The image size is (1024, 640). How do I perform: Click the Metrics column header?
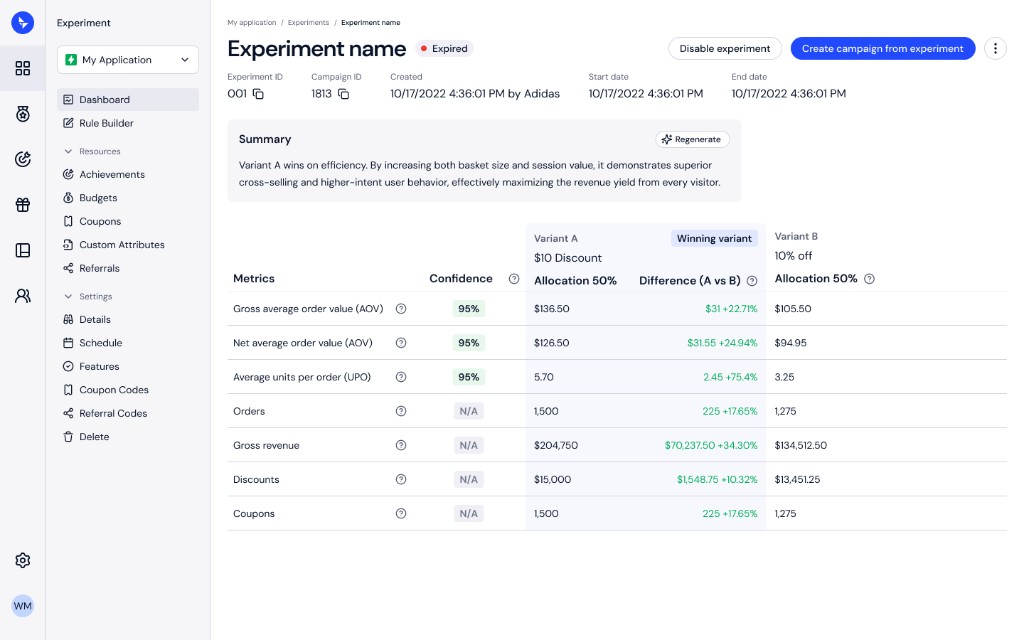(253, 278)
